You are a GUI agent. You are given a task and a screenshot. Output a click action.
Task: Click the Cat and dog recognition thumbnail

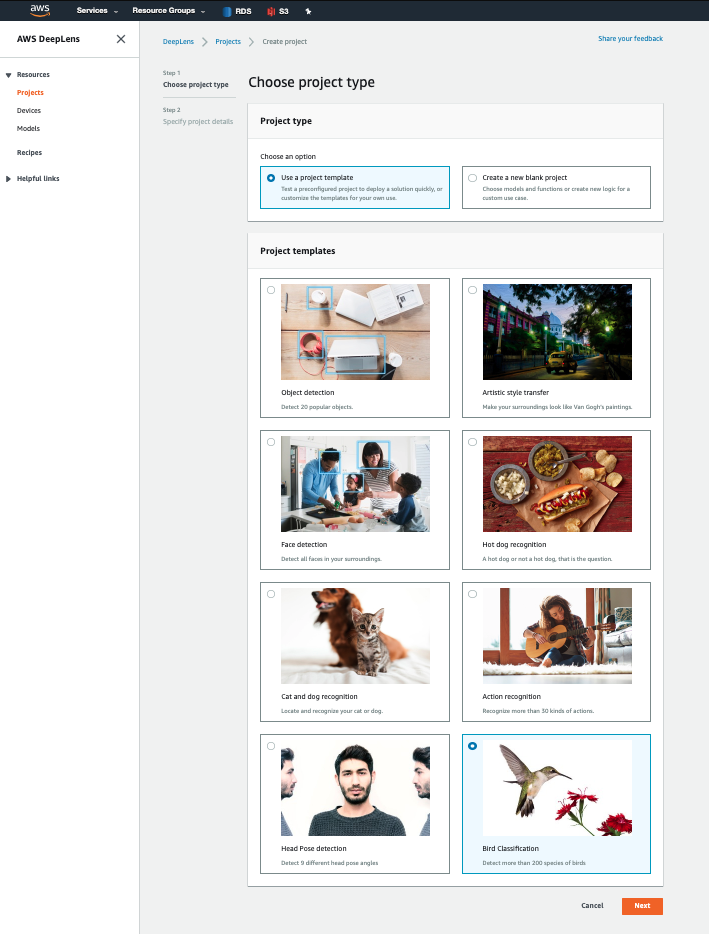point(355,635)
